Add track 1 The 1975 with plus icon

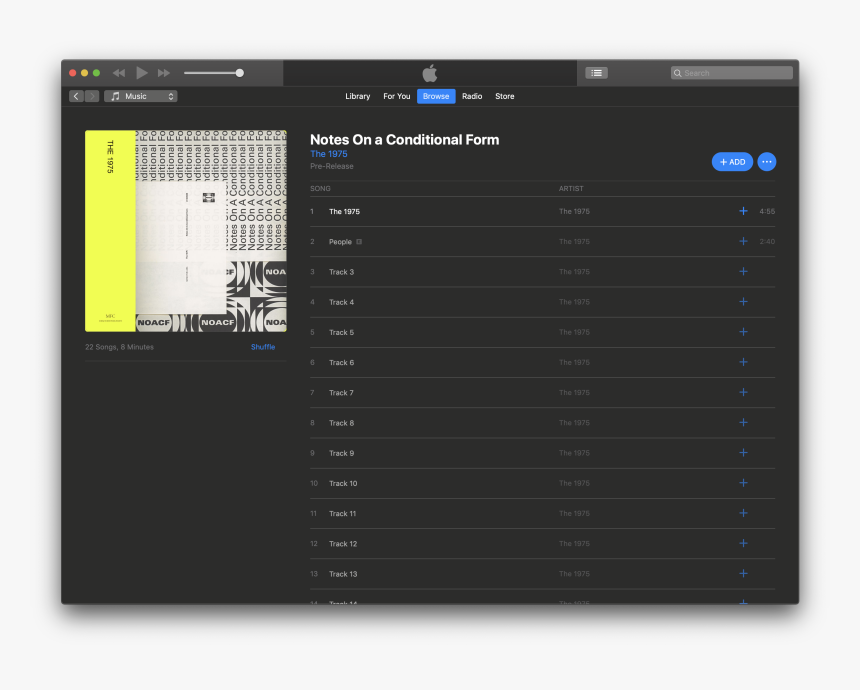pyautogui.click(x=743, y=211)
